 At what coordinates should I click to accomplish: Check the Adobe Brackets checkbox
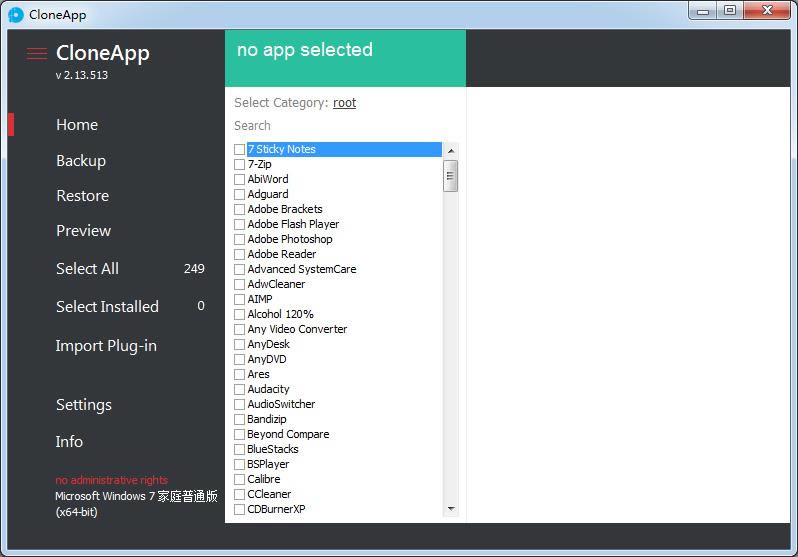pyautogui.click(x=239, y=209)
